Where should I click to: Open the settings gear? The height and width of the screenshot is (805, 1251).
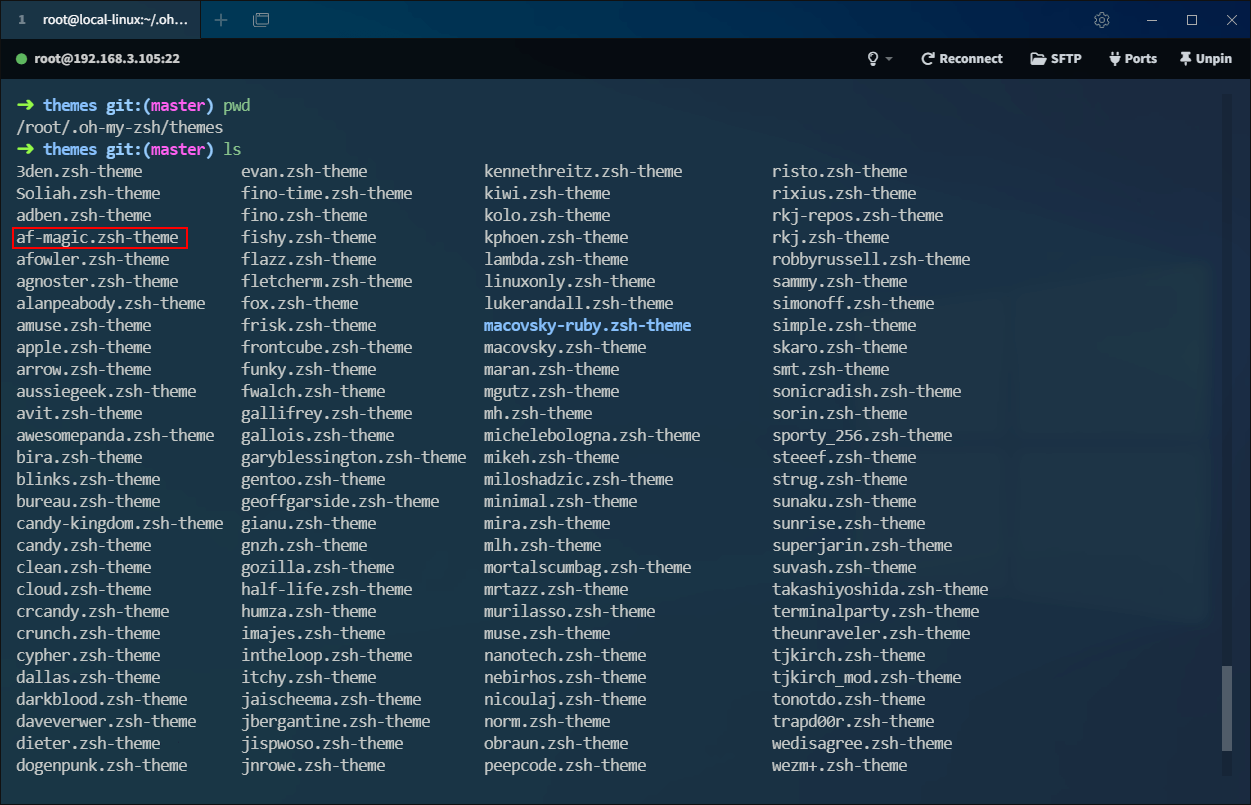1102,20
